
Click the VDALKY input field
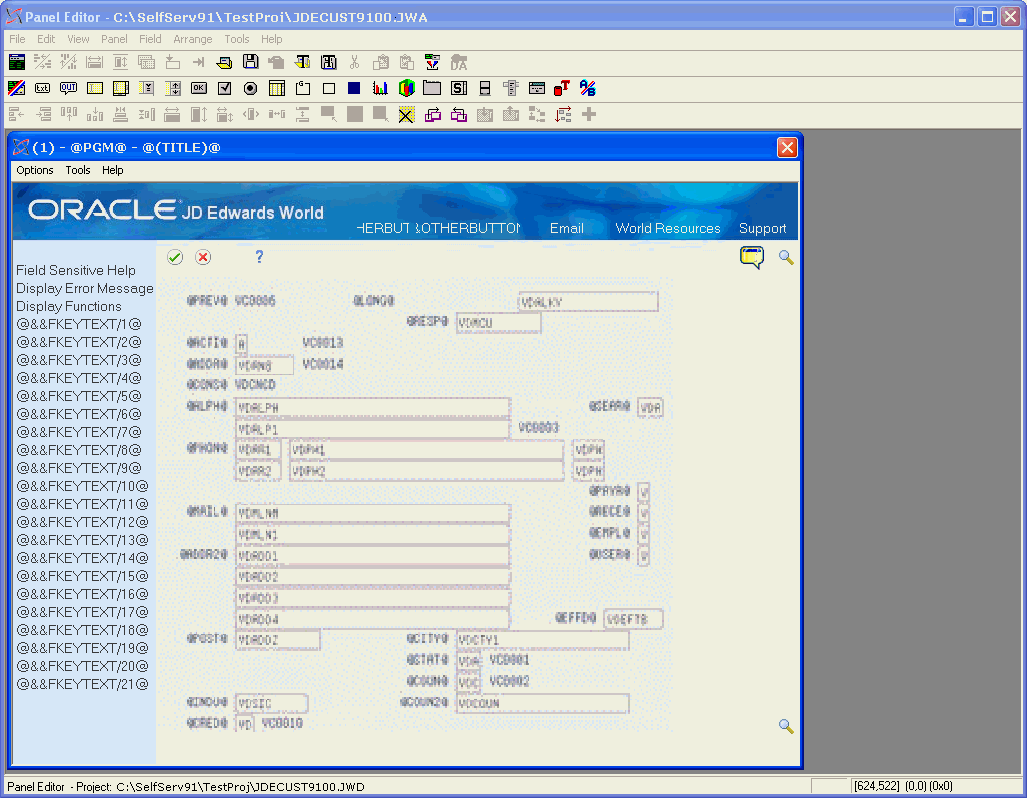pos(588,301)
